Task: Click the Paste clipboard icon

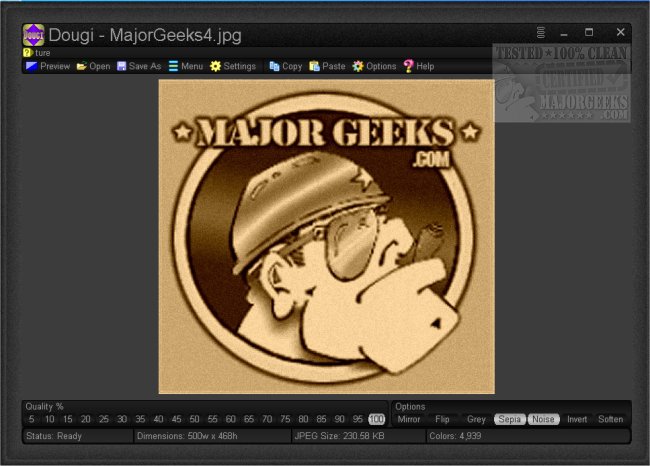Action: click(314, 66)
